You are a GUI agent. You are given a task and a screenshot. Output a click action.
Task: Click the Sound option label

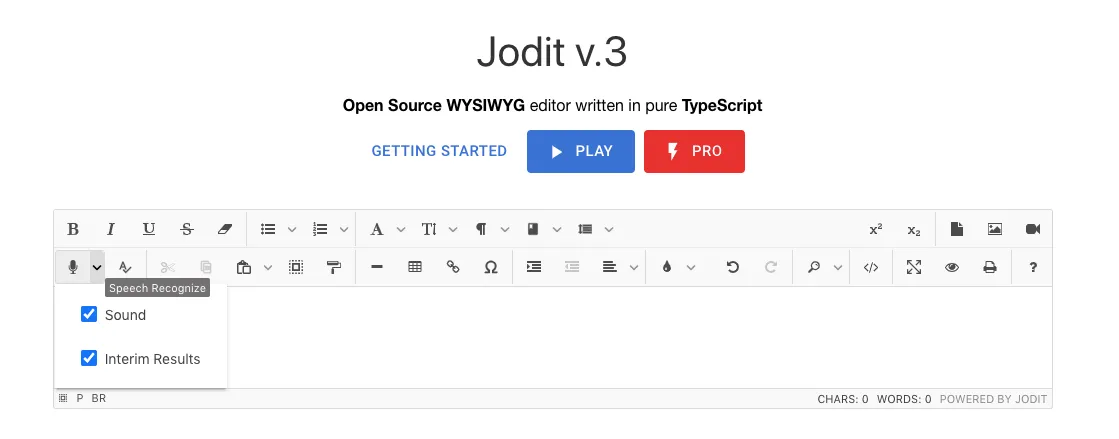(125, 315)
